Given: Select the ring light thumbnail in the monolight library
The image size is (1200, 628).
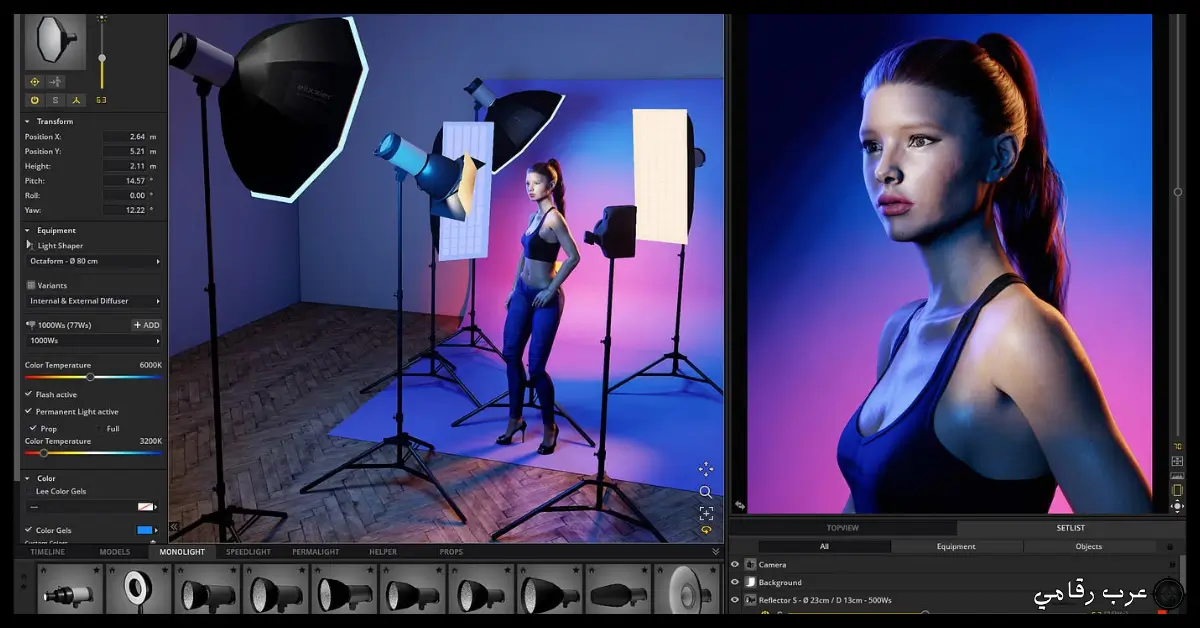Looking at the screenshot, I should point(137,590).
